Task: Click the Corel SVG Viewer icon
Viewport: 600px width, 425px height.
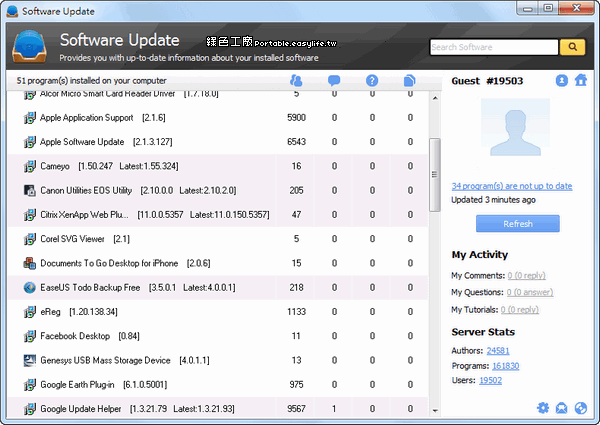Action: [30, 239]
